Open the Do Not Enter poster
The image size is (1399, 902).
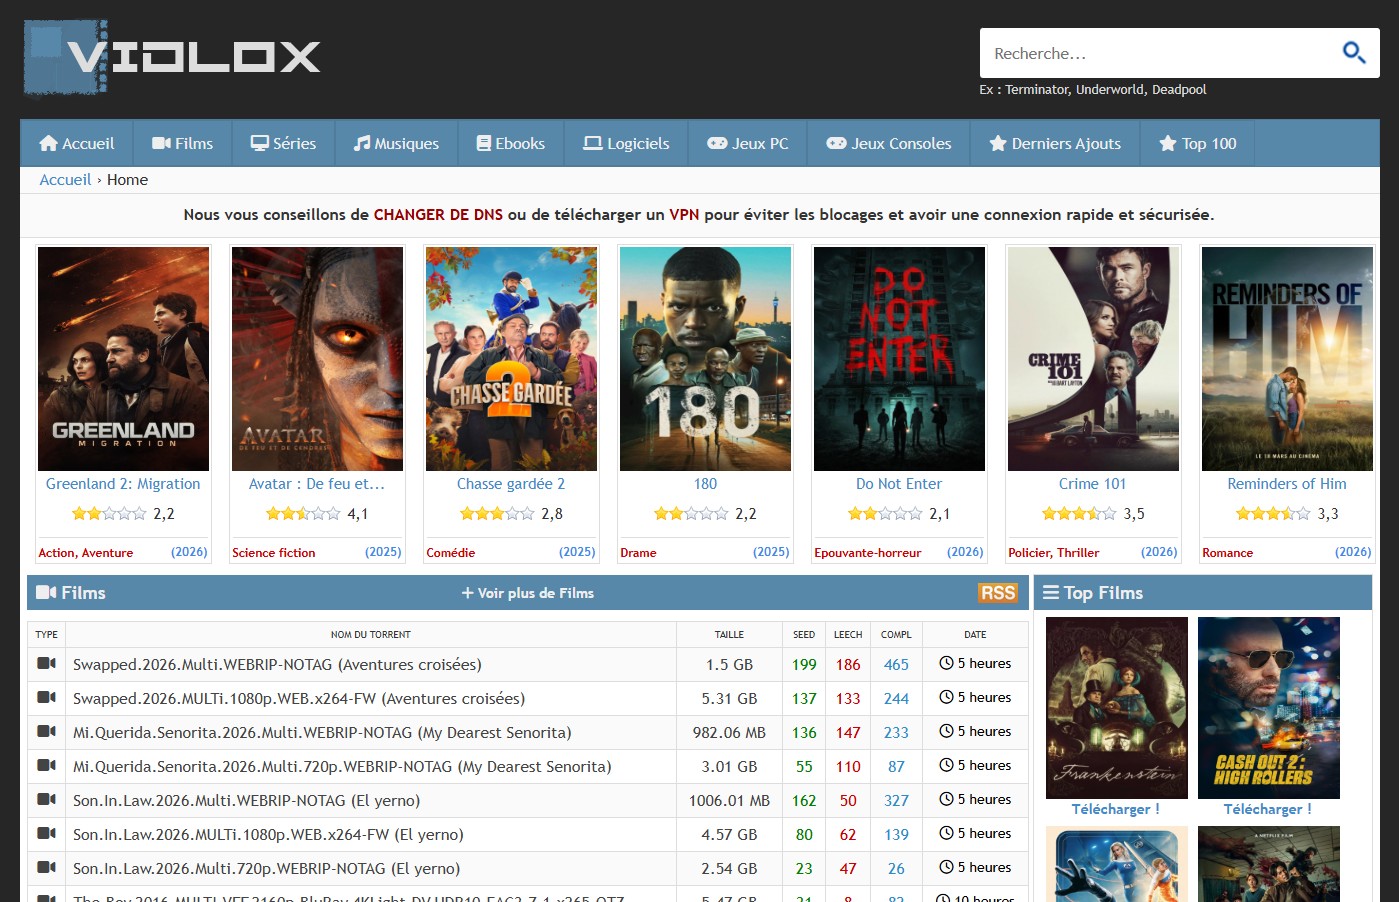[899, 359]
